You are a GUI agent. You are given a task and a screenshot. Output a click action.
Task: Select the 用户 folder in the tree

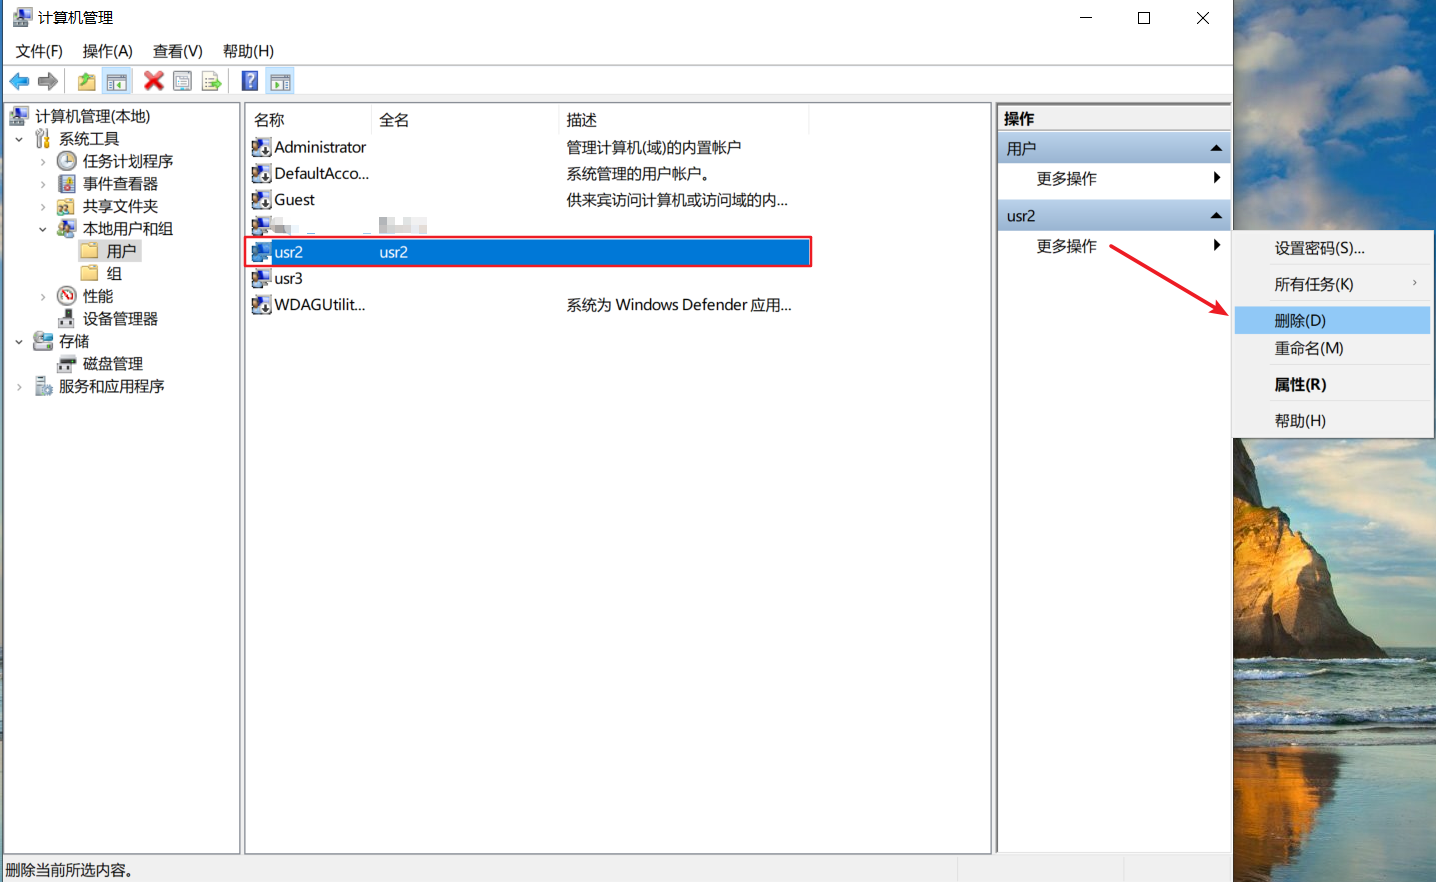[121, 251]
